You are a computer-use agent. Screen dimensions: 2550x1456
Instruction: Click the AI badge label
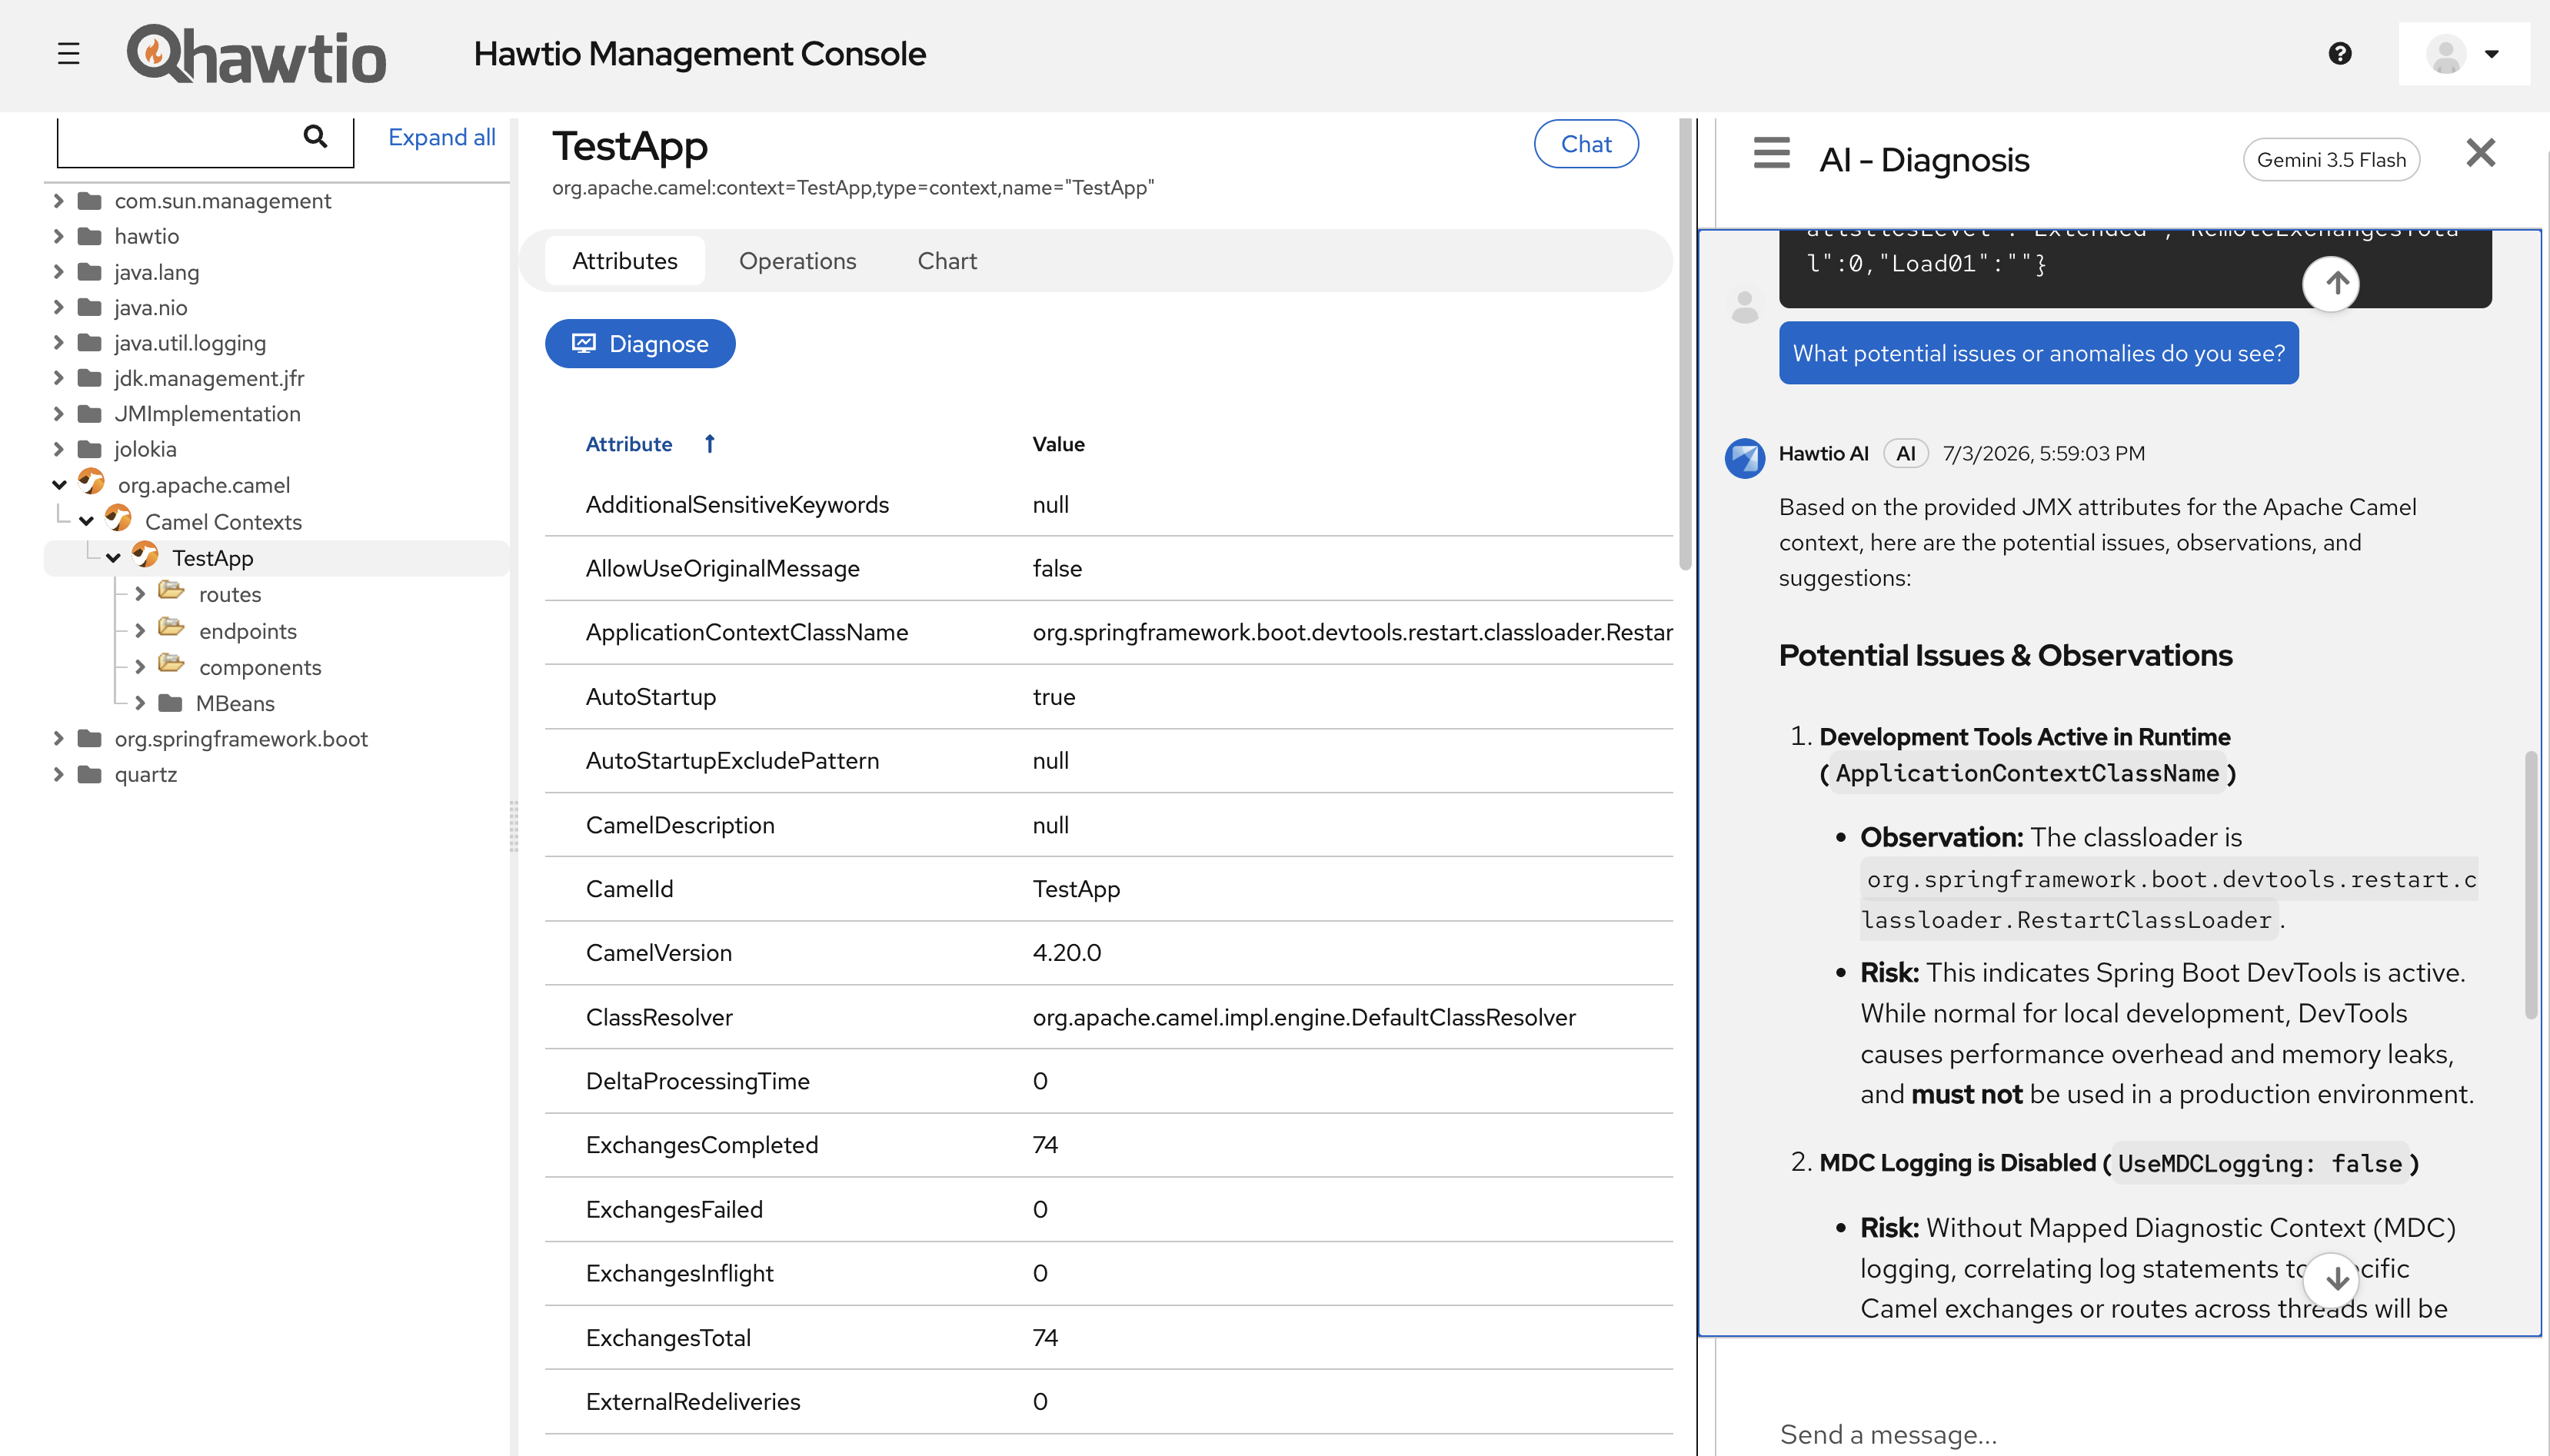[1905, 453]
